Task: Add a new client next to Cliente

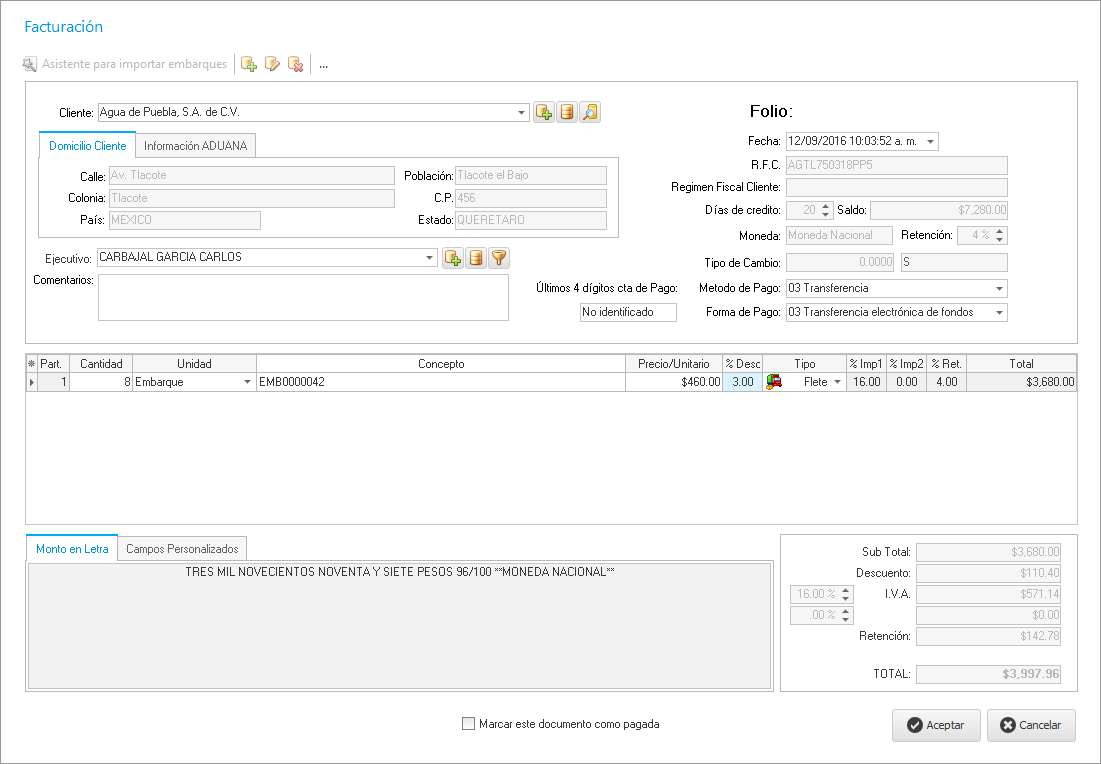Action: [543, 112]
